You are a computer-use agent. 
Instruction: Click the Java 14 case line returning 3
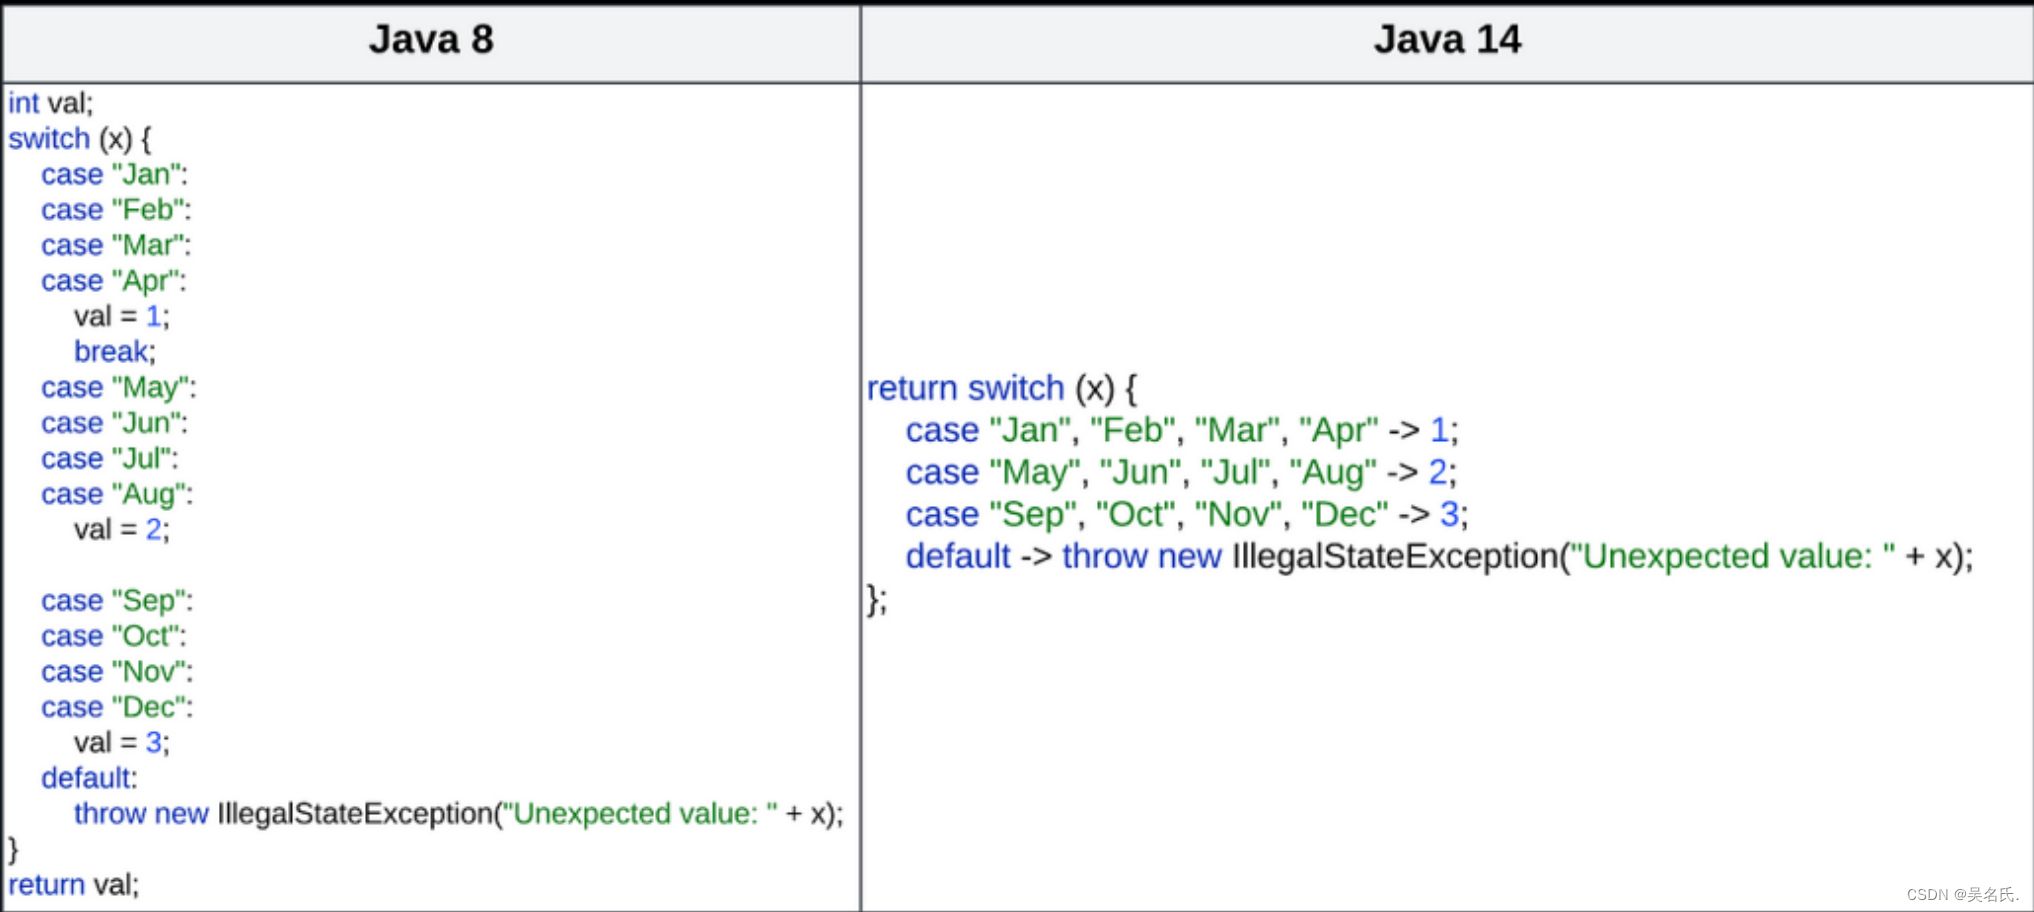click(x=1187, y=515)
